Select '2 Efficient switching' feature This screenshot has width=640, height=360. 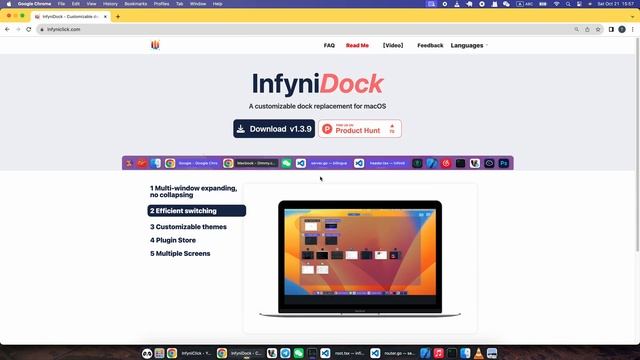196,211
